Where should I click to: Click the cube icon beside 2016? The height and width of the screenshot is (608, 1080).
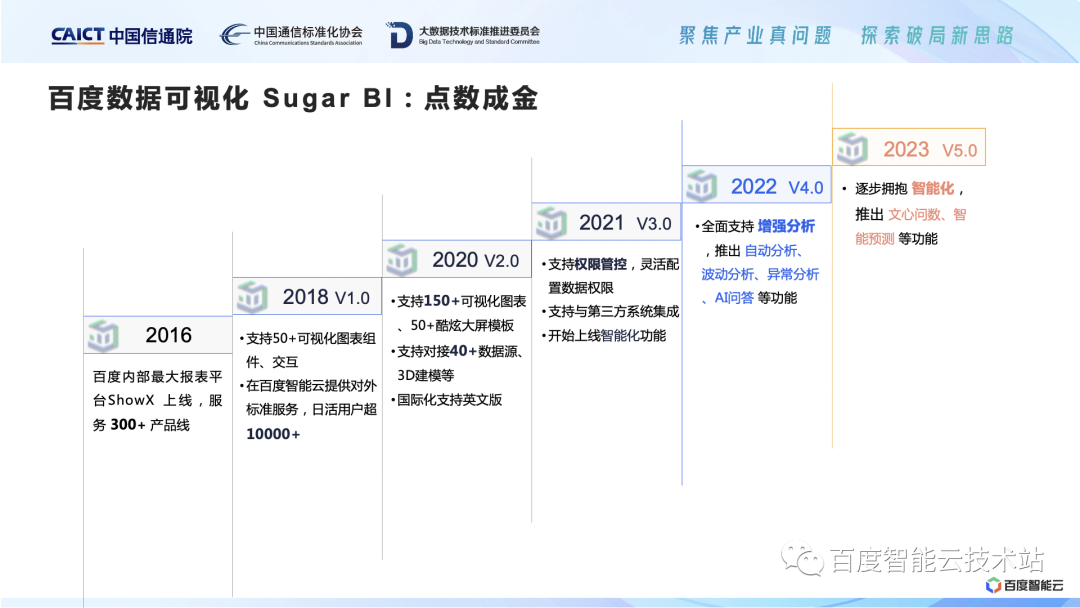pos(103,335)
